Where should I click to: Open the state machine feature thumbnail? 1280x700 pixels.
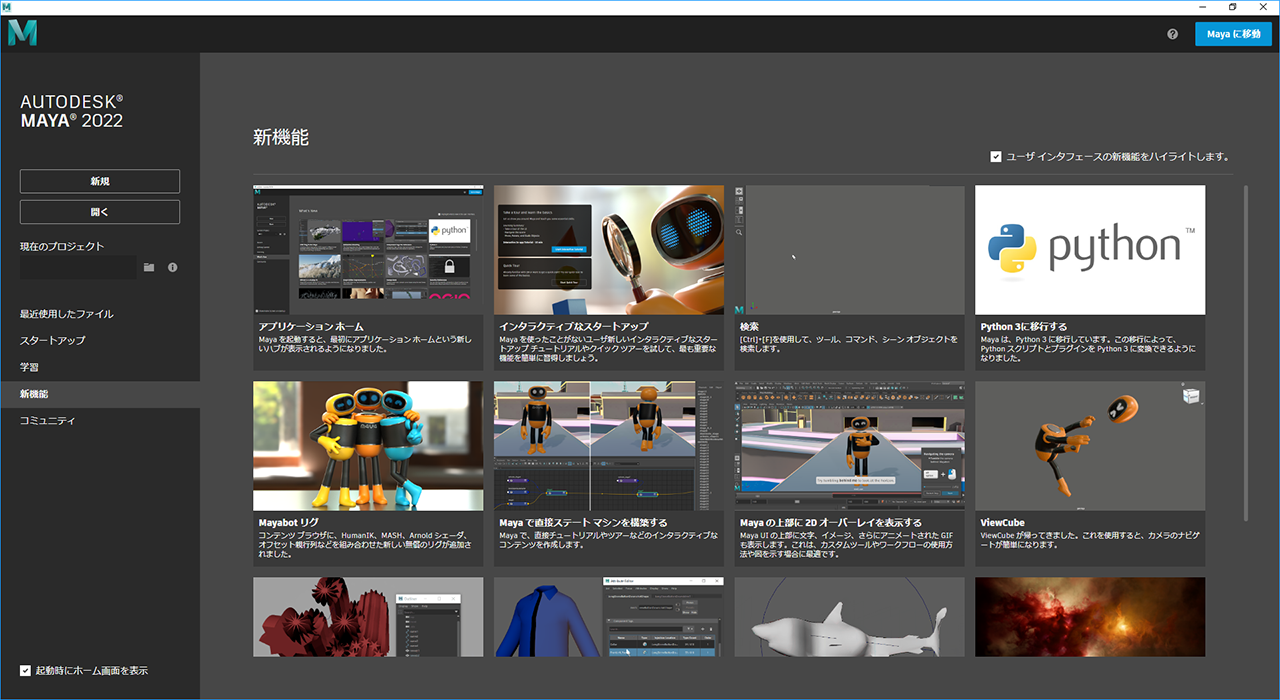[609, 446]
